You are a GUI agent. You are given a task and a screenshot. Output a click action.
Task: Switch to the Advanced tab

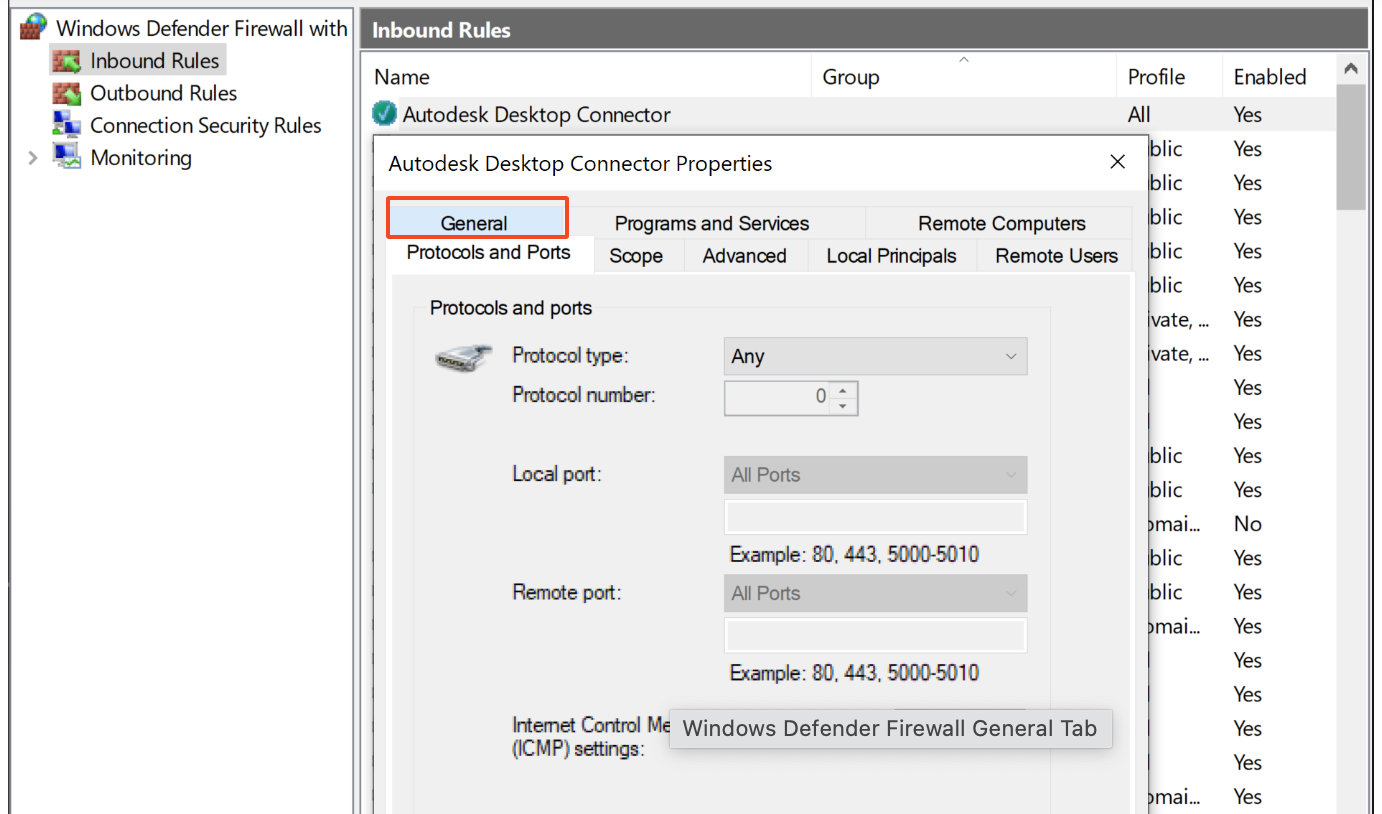click(744, 255)
